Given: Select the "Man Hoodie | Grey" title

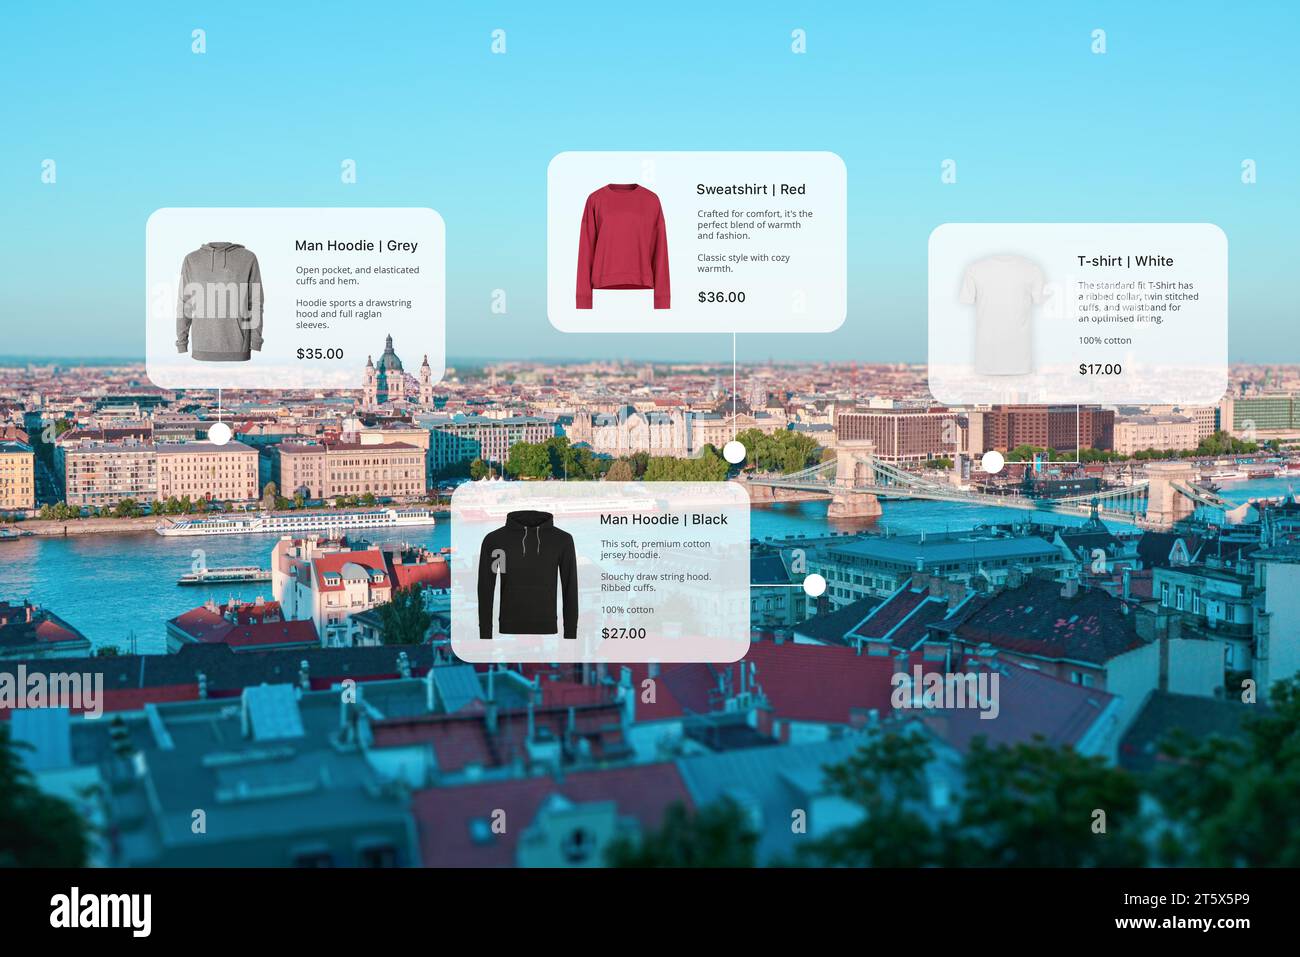Looking at the screenshot, I should click(356, 245).
